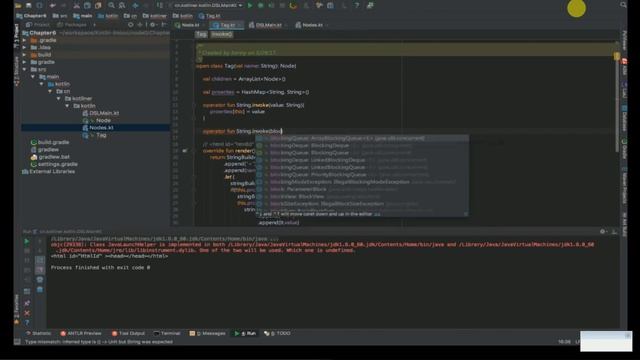
Task: Click the invoke() editor breadcrumb
Action: [x=222, y=35]
